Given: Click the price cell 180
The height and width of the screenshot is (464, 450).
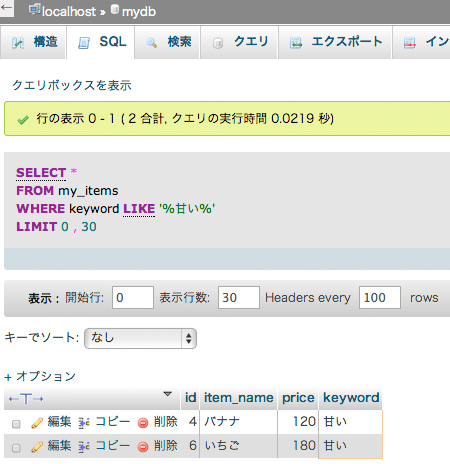Looking at the screenshot, I should [298, 446].
